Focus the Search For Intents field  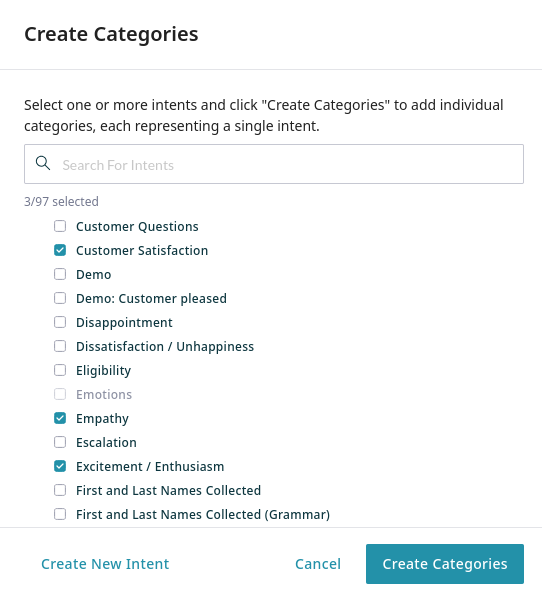coord(274,164)
